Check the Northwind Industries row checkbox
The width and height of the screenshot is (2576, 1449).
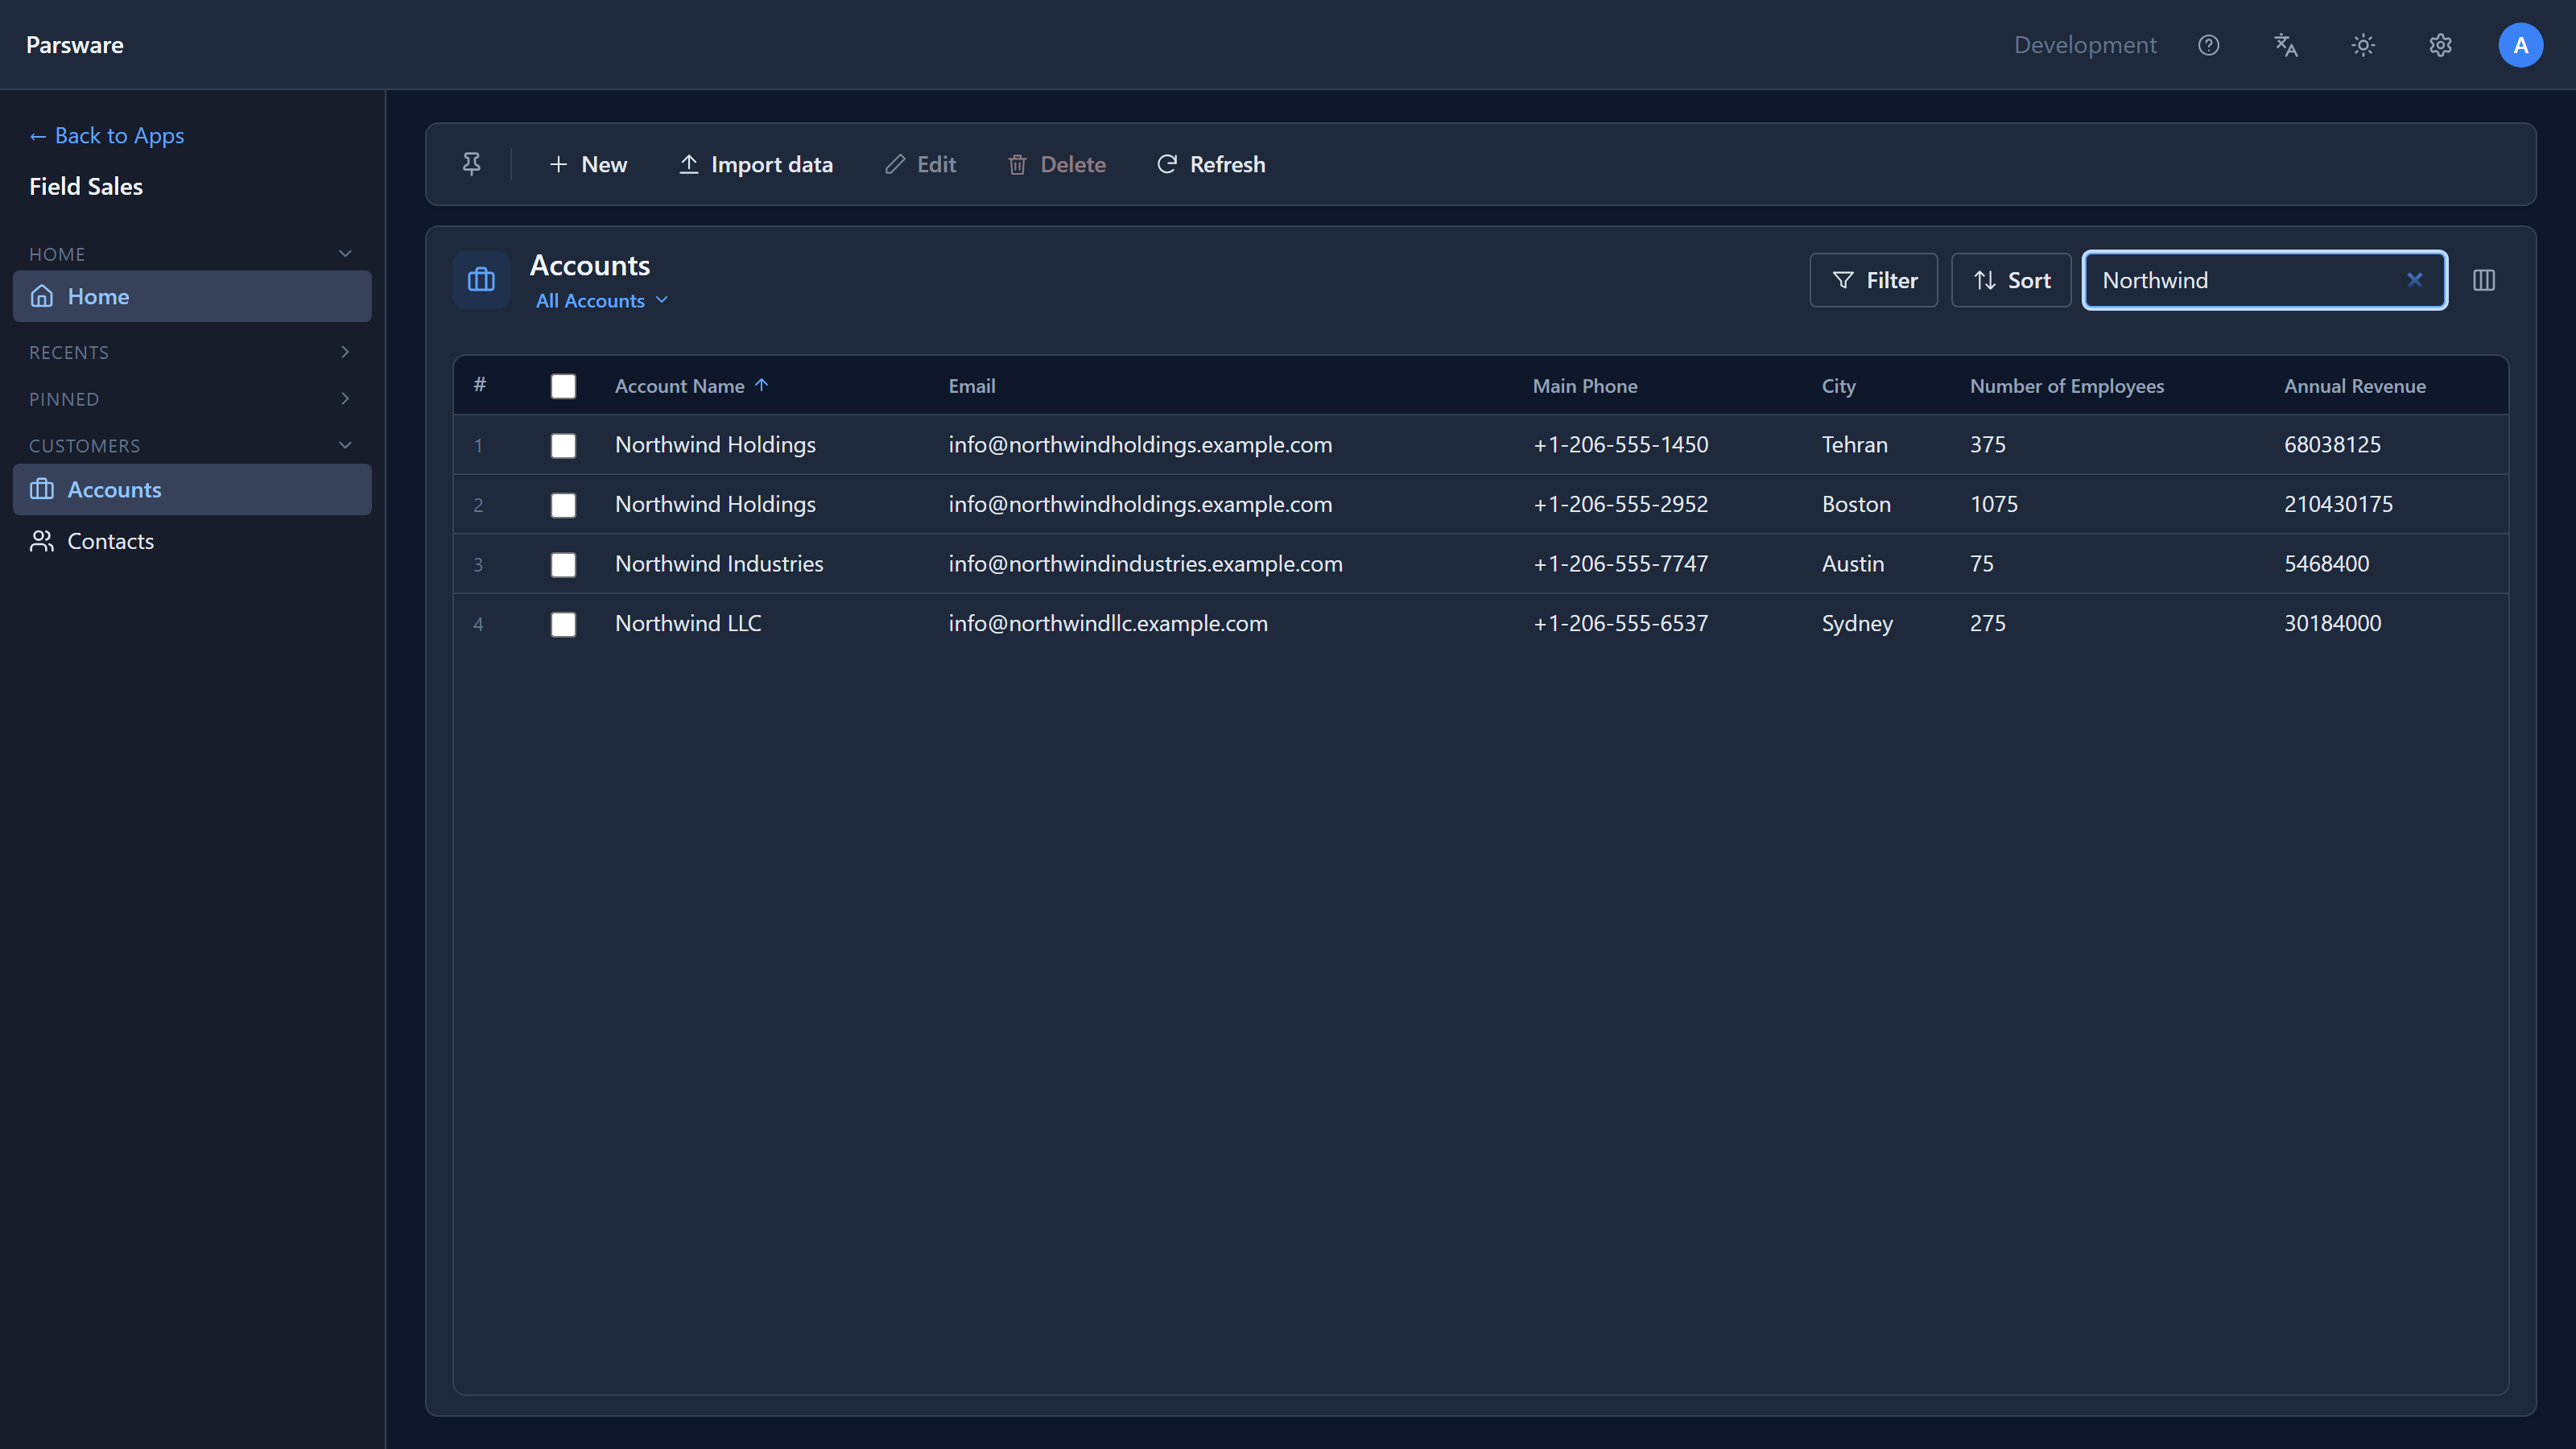coord(563,565)
